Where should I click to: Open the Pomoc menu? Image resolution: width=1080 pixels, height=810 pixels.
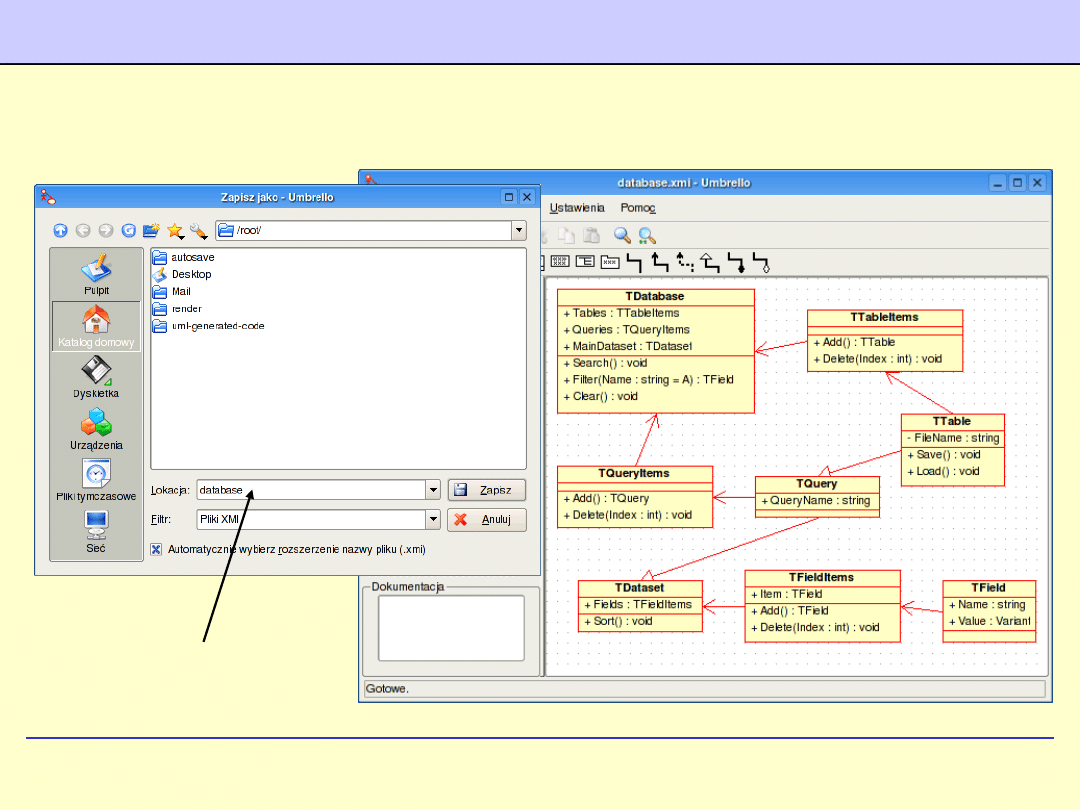tap(638, 208)
